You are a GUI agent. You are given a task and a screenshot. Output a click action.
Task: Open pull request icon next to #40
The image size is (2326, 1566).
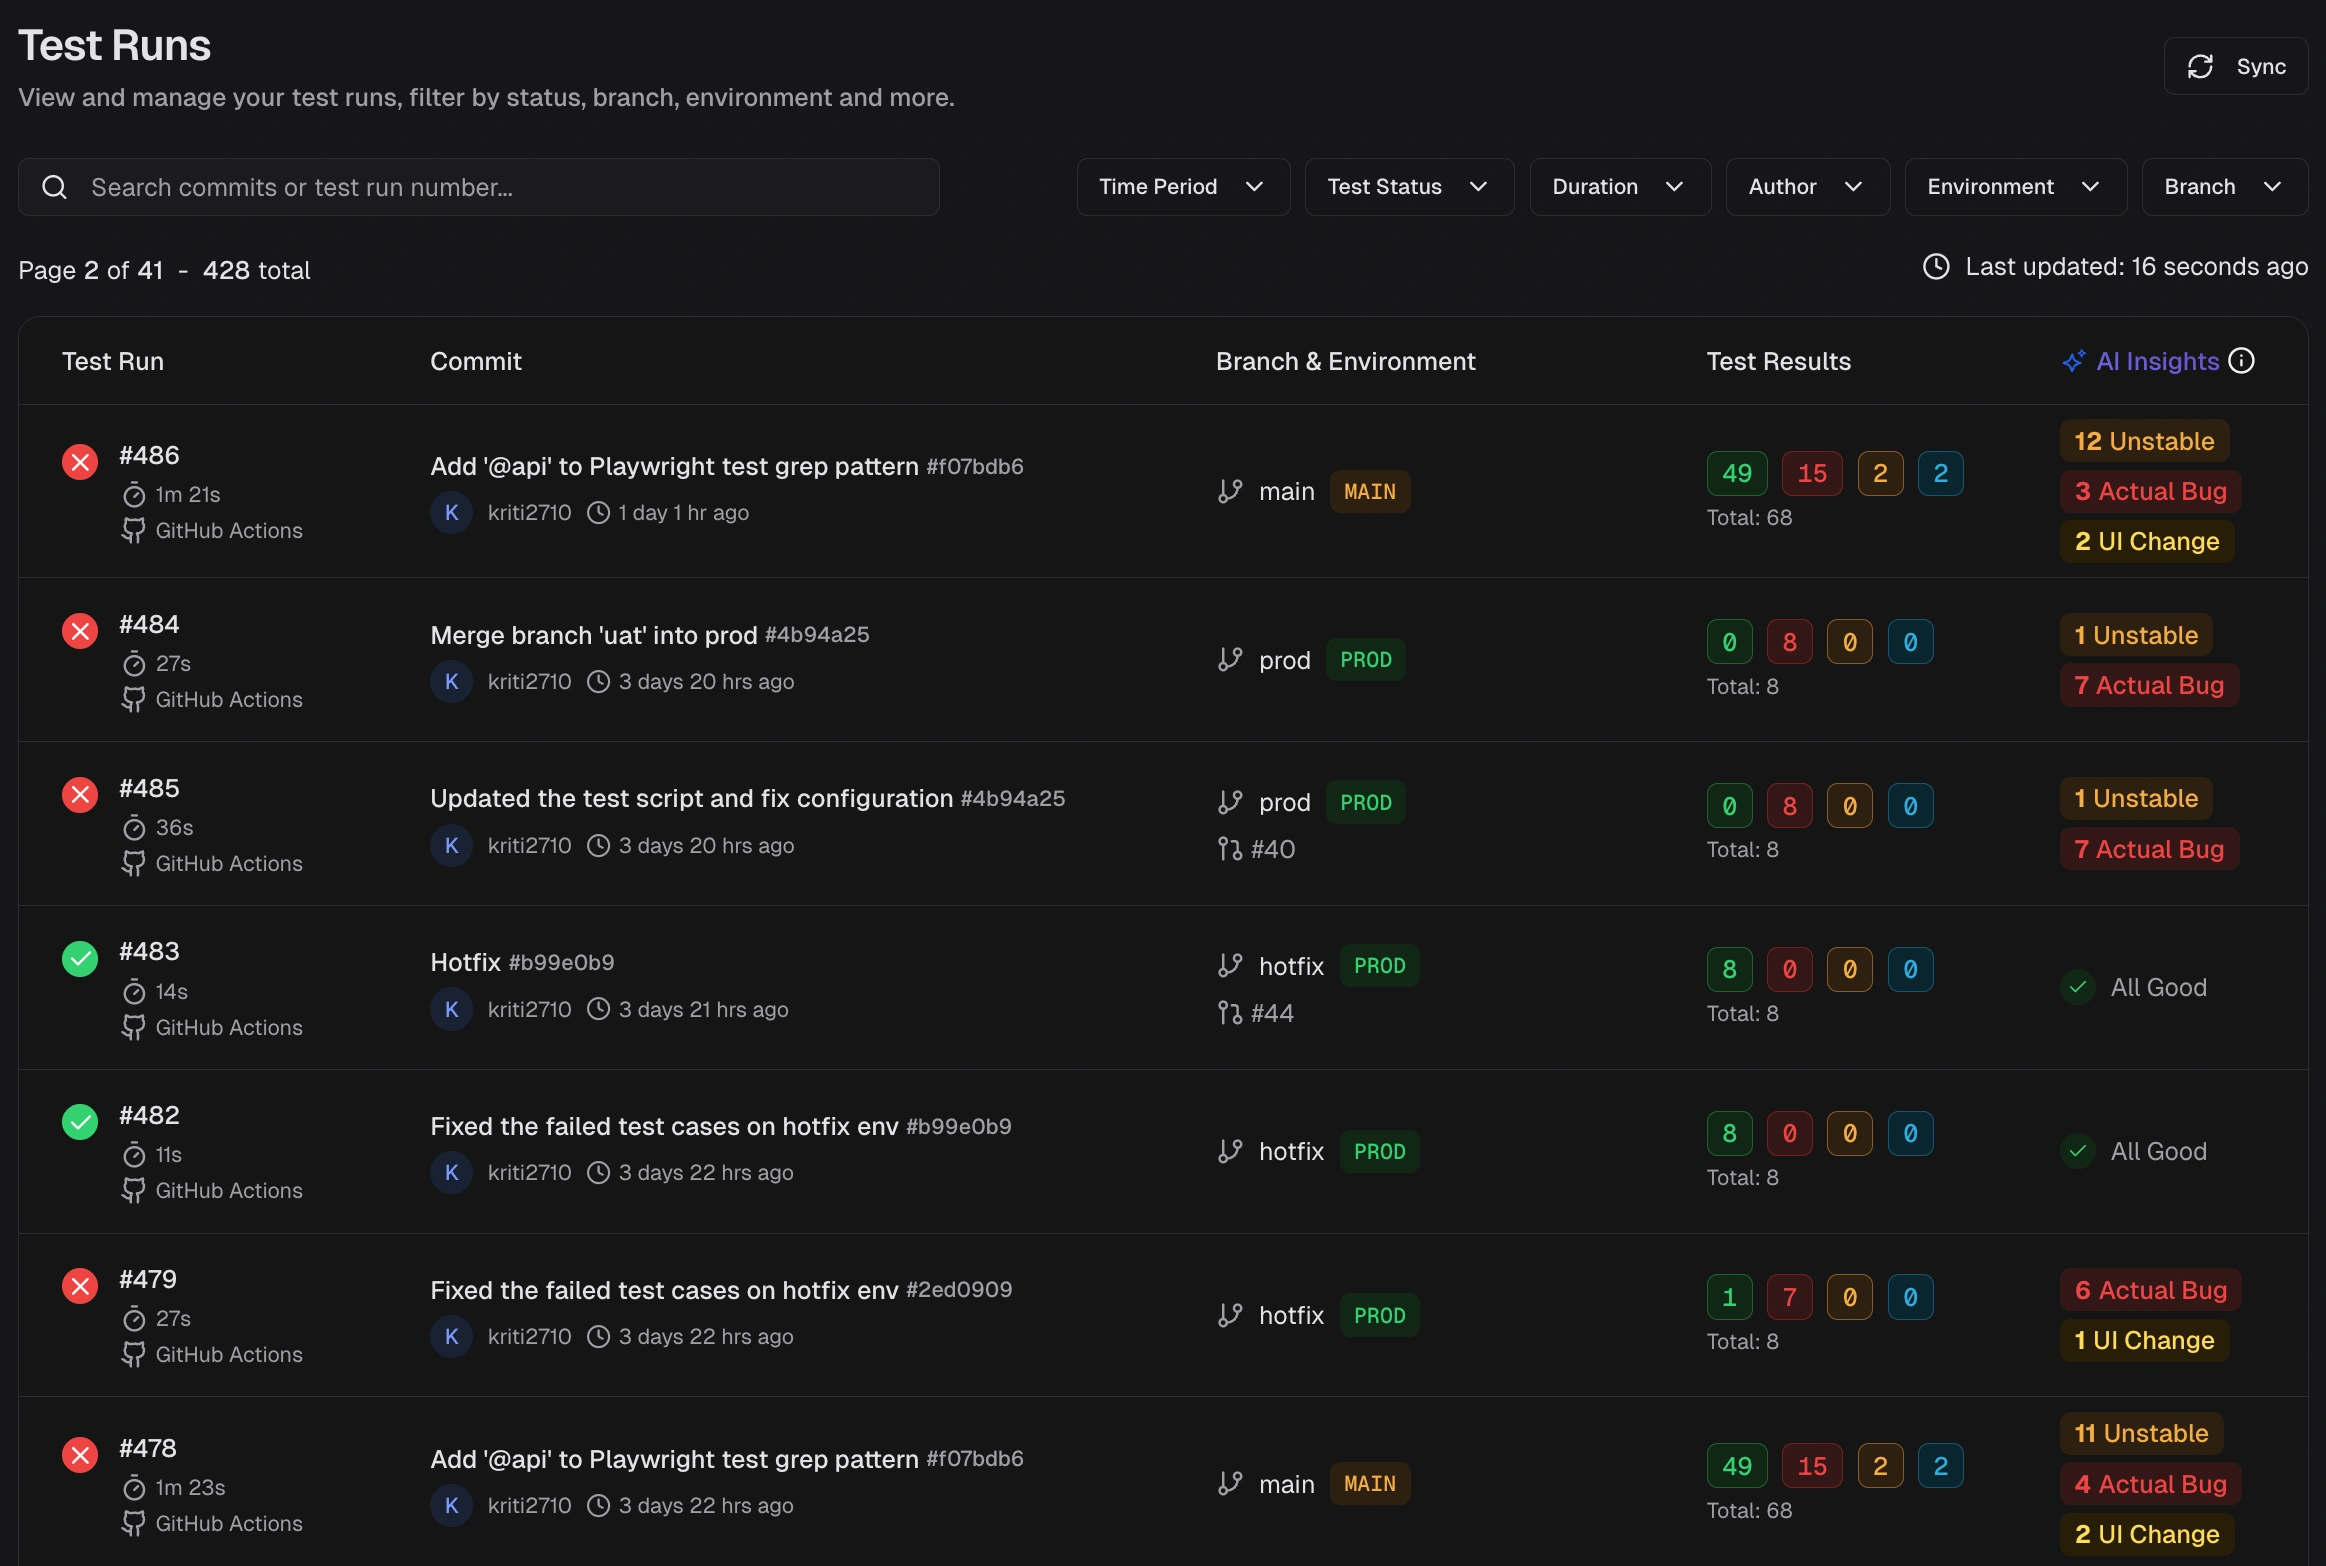[1229, 849]
